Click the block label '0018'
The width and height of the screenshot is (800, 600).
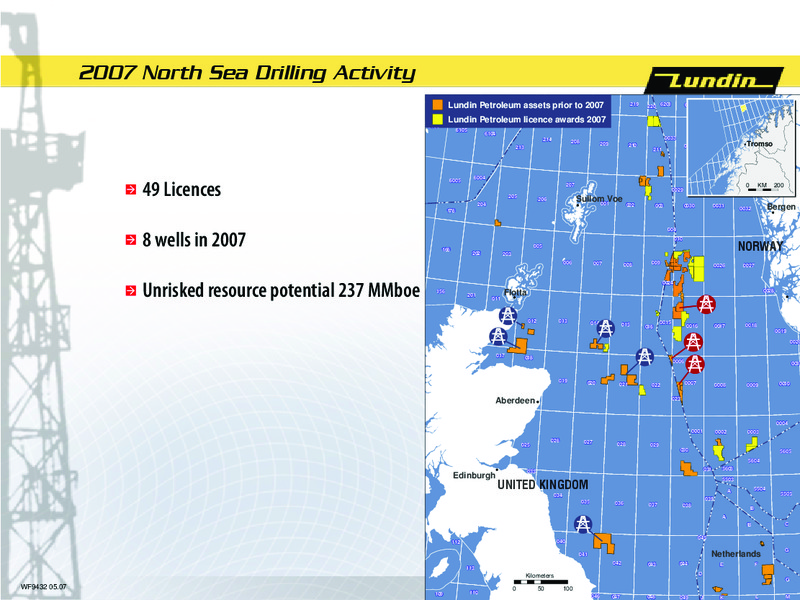pos(750,325)
